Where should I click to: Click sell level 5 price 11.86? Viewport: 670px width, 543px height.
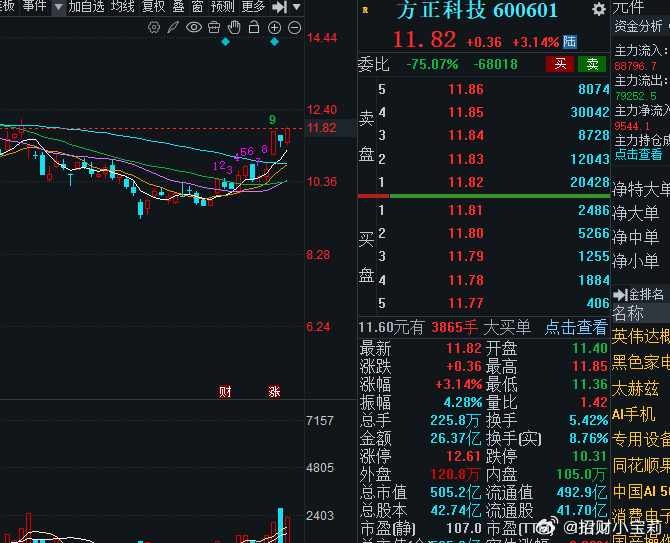[x=466, y=89]
